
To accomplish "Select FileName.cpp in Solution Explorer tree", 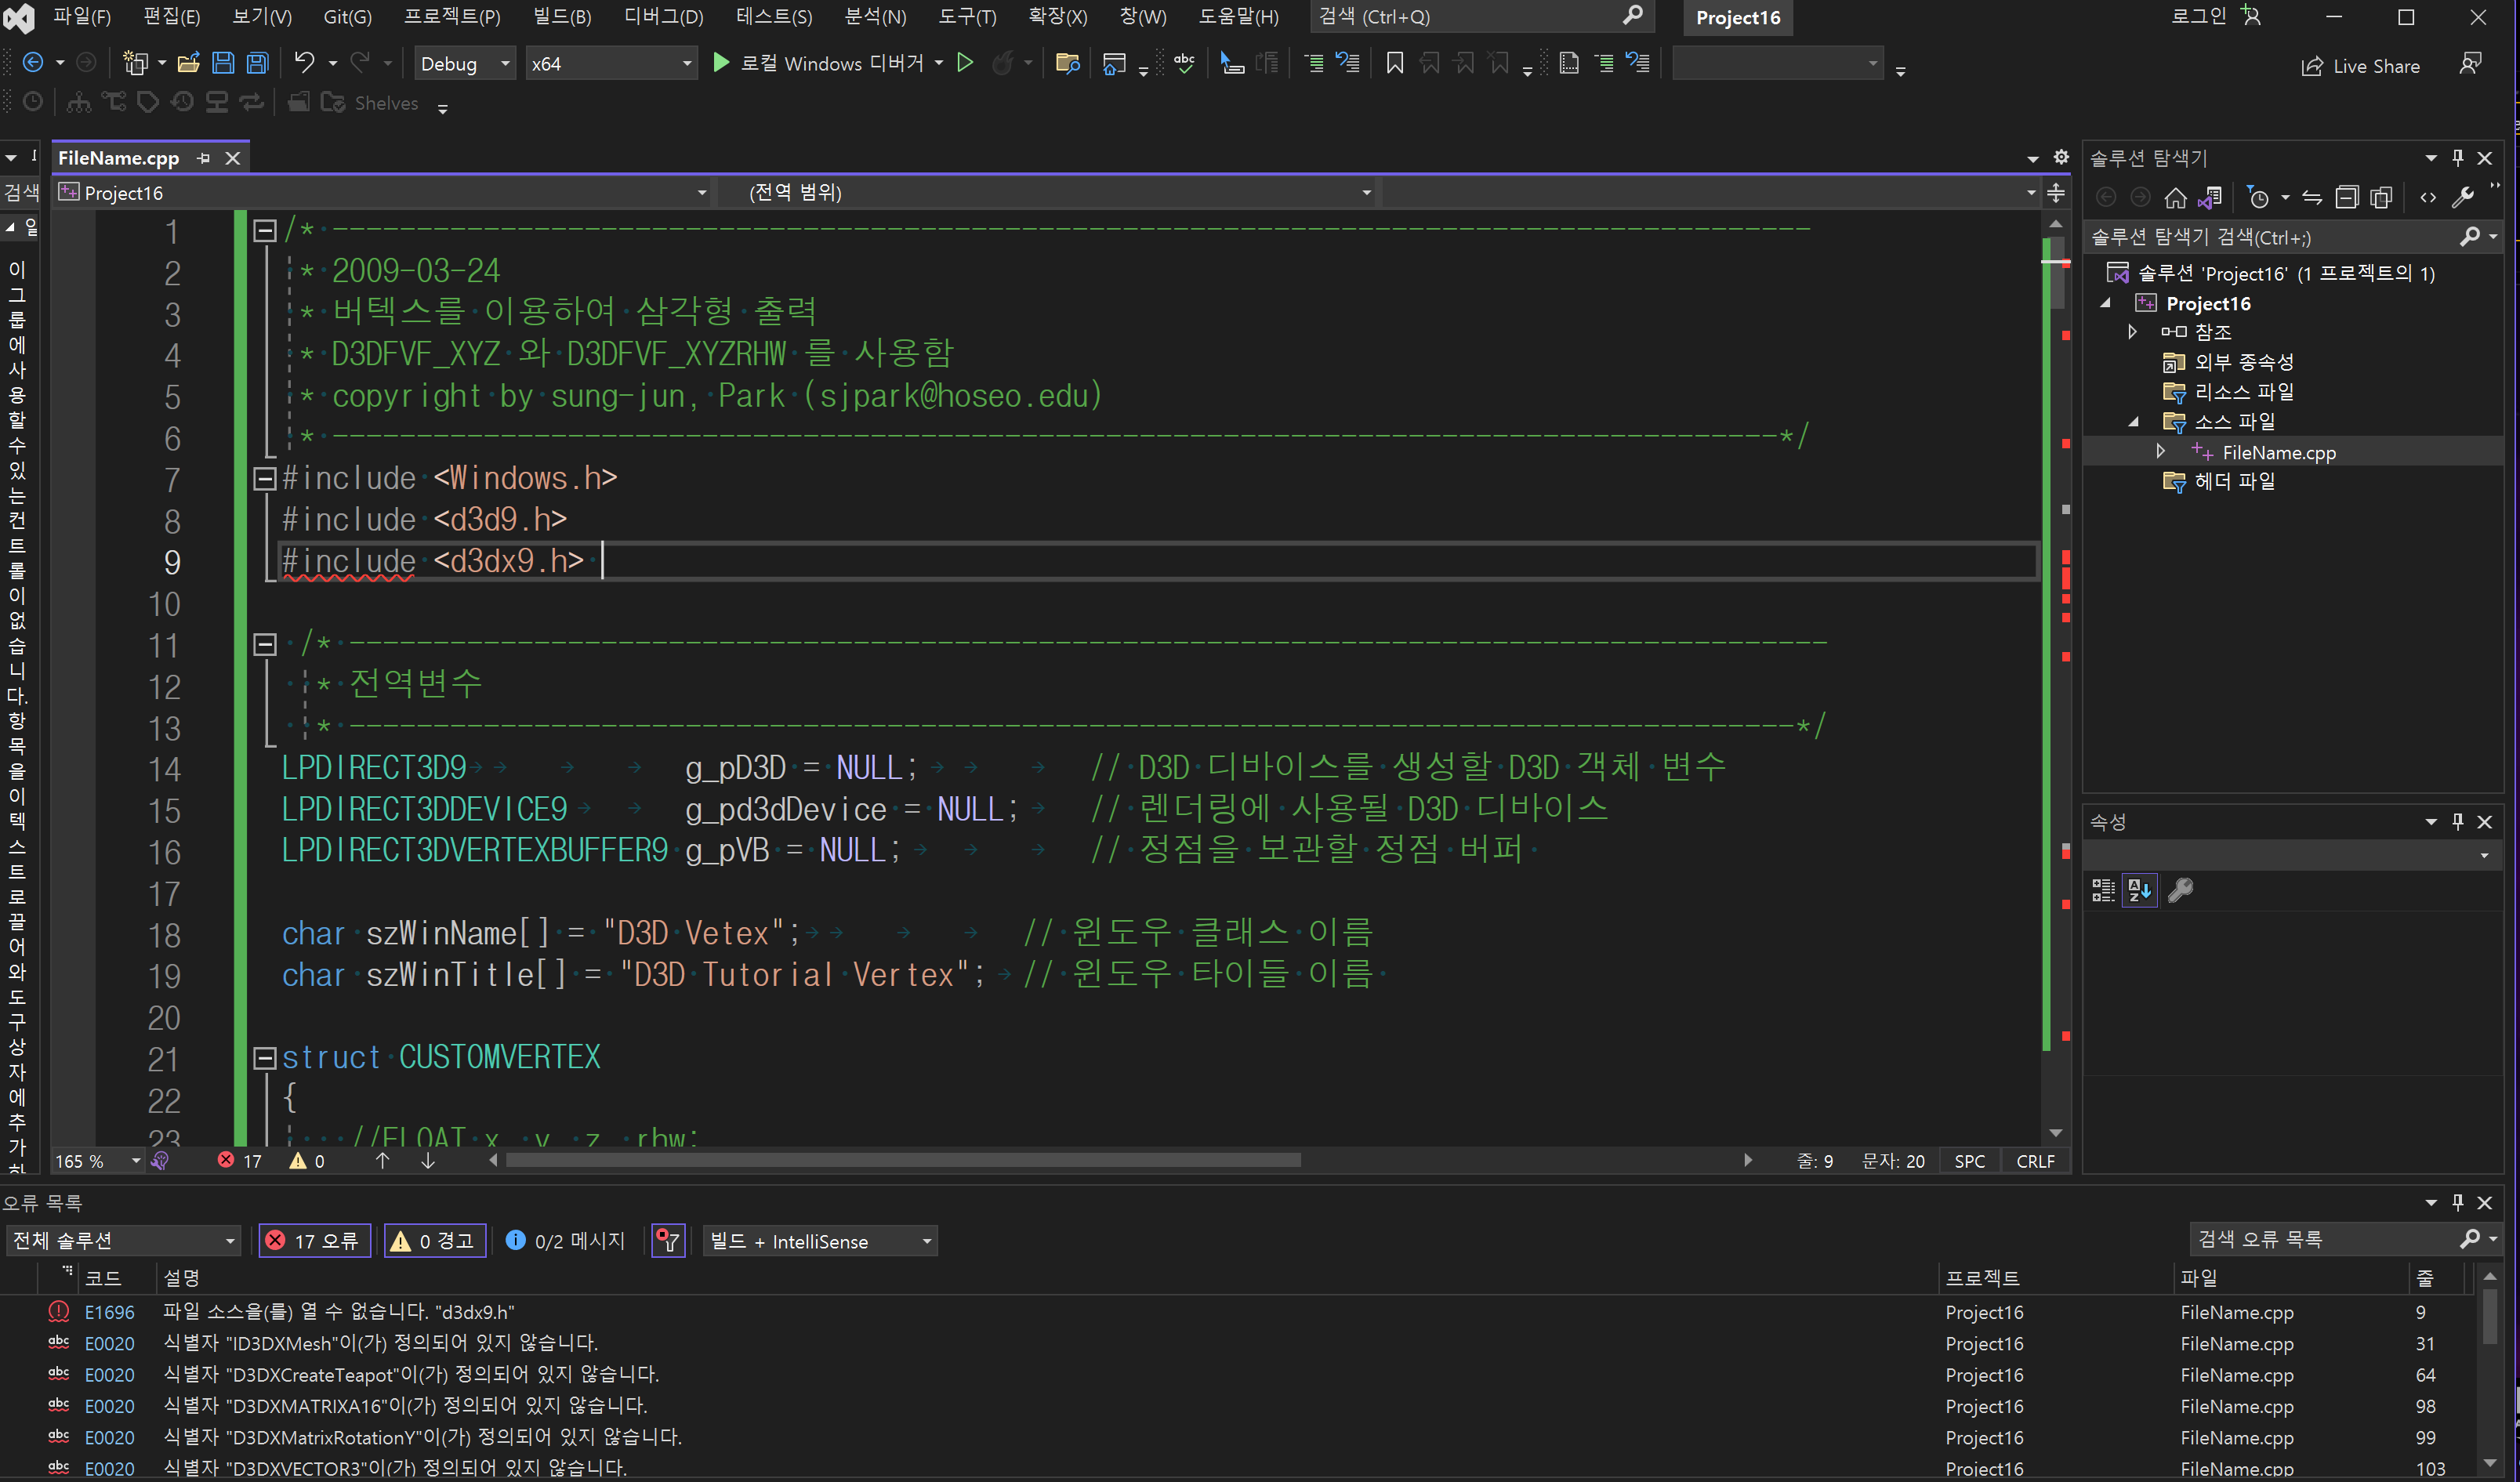I will point(2278,452).
